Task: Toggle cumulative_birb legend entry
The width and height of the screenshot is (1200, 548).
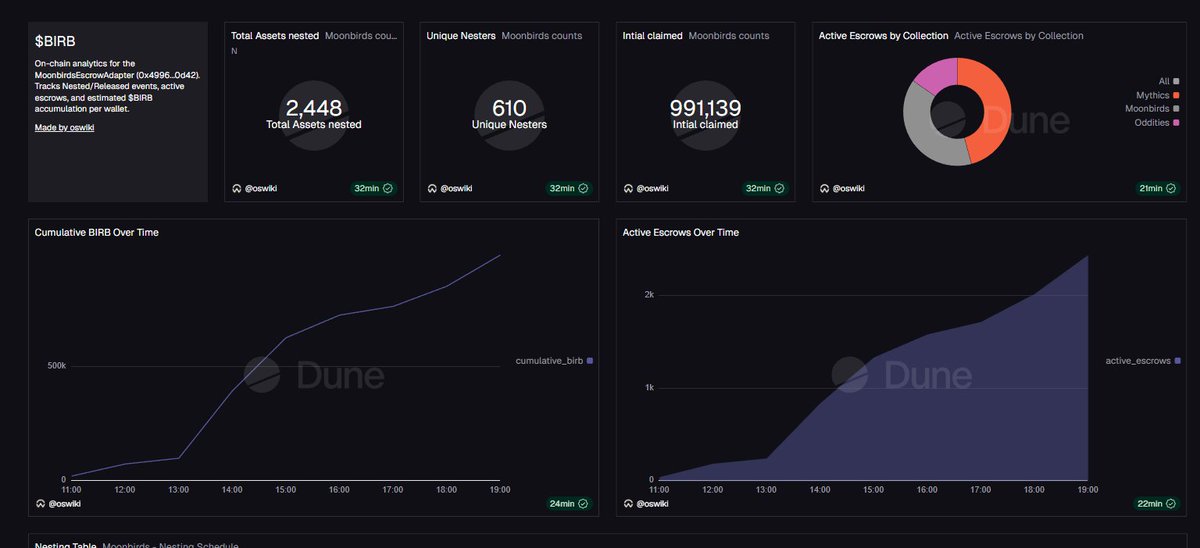Action: point(554,360)
